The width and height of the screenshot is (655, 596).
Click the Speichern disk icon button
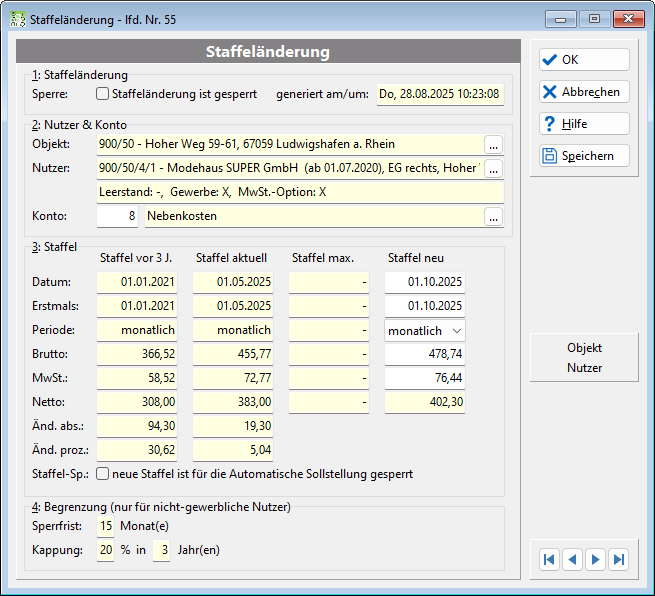(584, 156)
